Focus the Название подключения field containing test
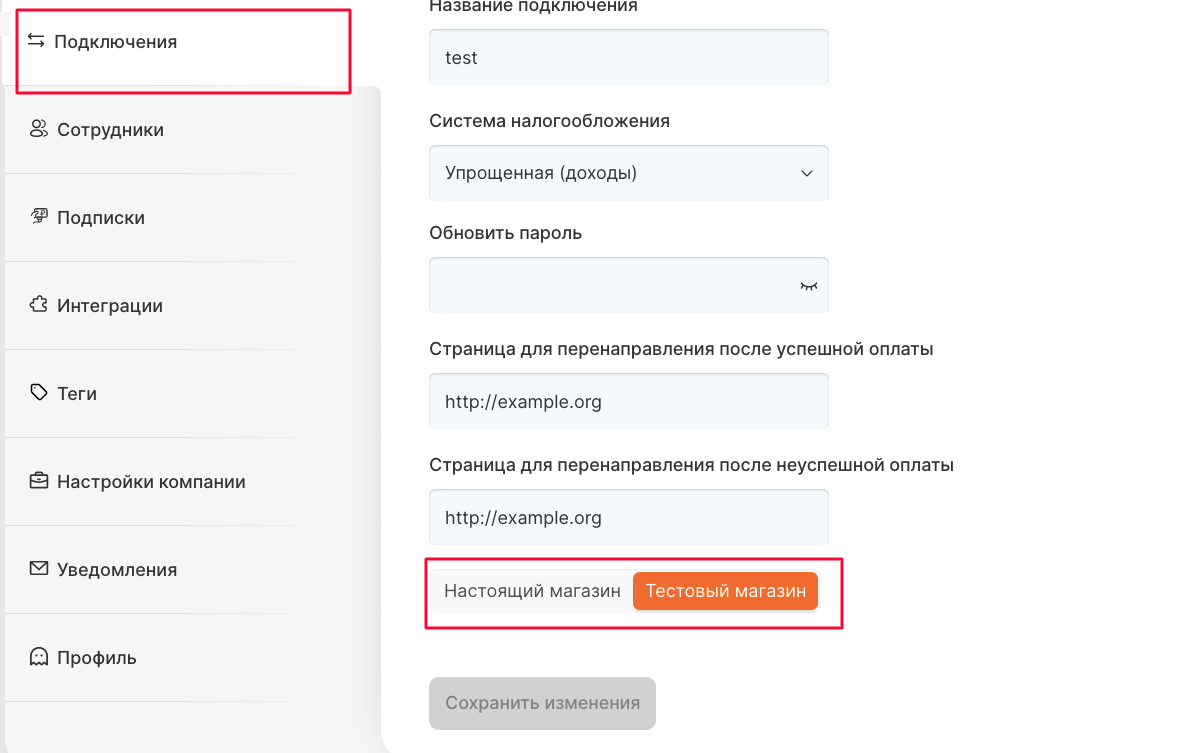Viewport: 1179px width, 753px height. 628,58
